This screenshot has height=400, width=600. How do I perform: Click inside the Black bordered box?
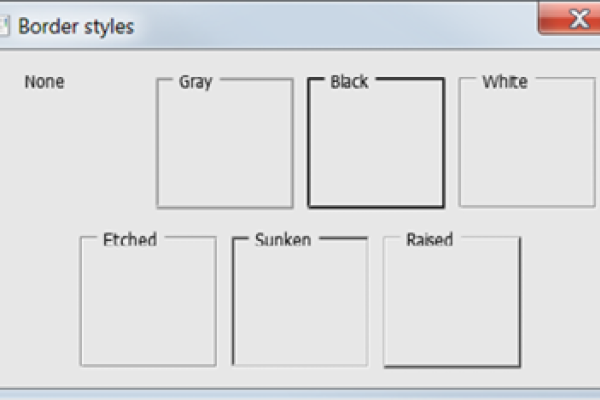click(x=376, y=148)
